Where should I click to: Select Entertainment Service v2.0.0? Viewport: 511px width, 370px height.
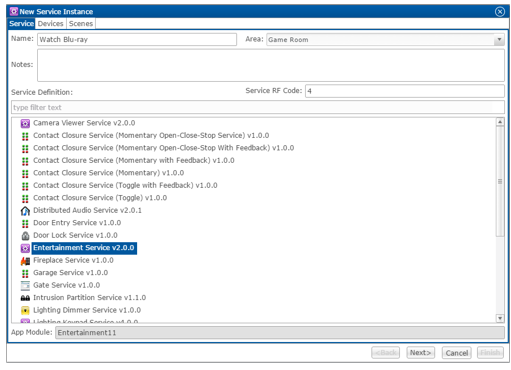click(84, 248)
